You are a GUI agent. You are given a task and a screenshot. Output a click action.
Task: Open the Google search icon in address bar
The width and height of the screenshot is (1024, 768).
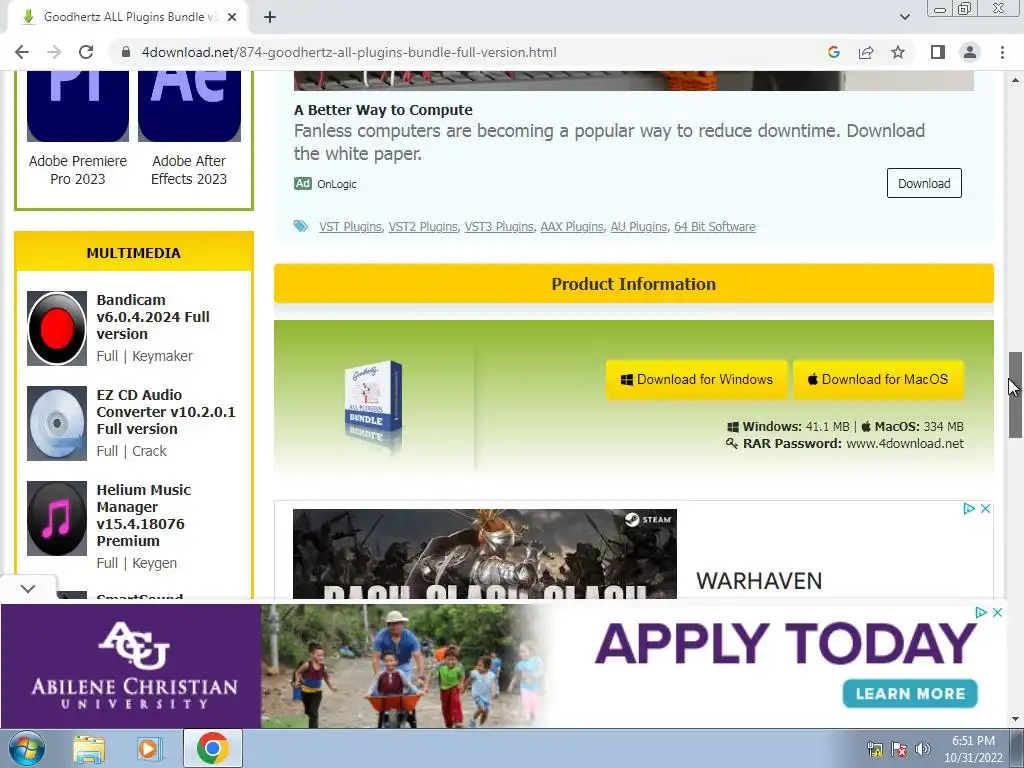(833, 52)
